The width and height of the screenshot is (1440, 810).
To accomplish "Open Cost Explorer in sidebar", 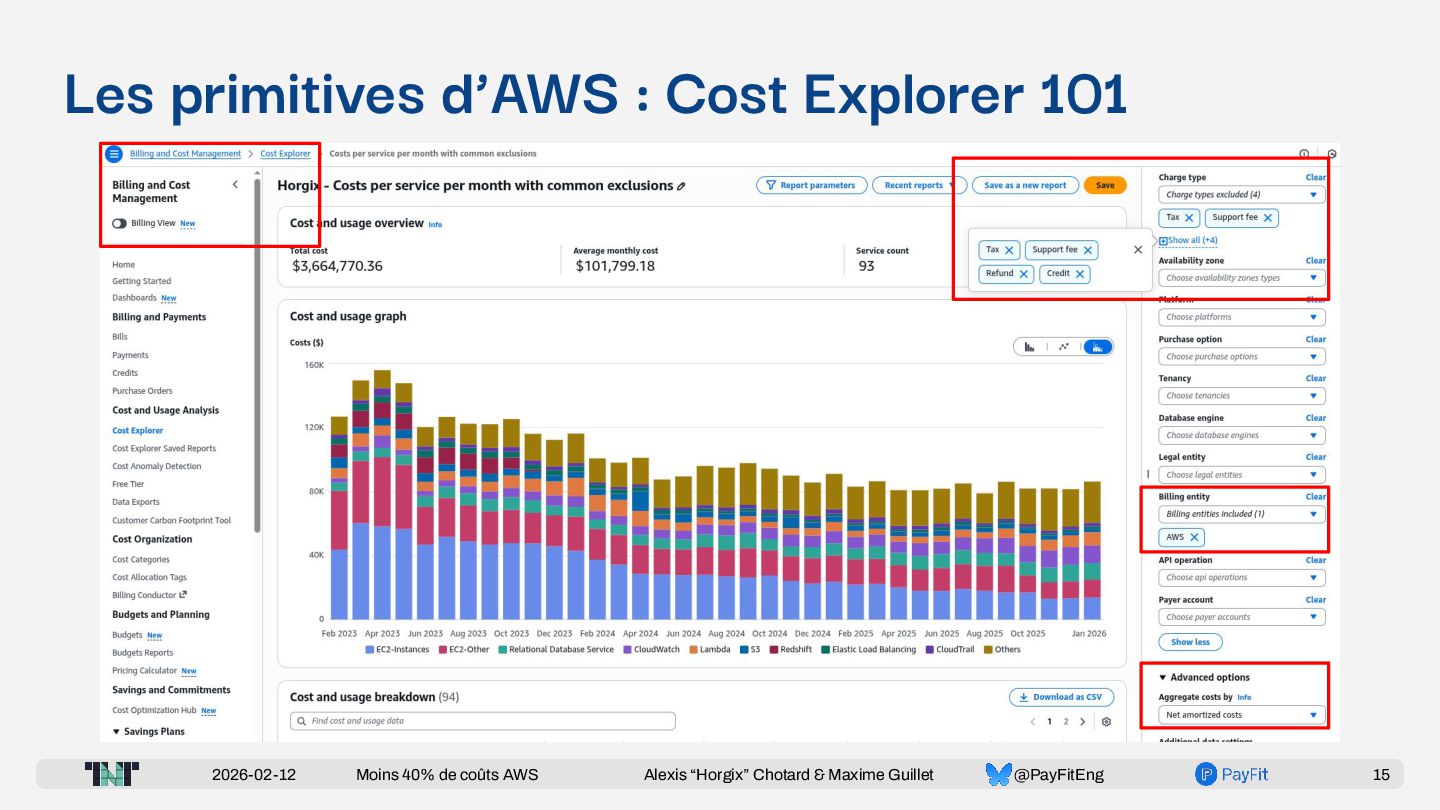I will coord(138,431).
